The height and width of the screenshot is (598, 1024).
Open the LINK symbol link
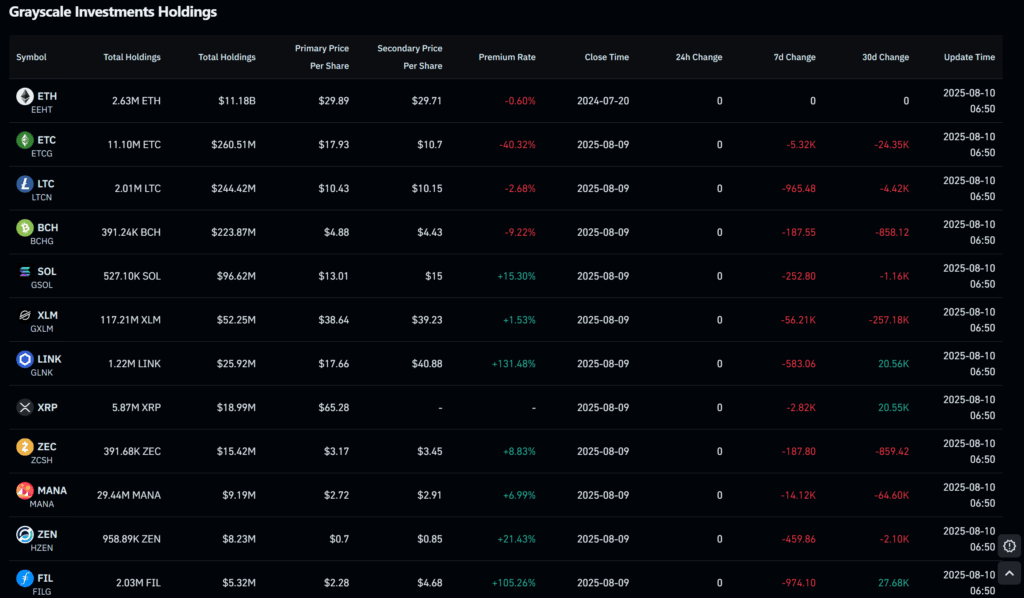pos(50,358)
